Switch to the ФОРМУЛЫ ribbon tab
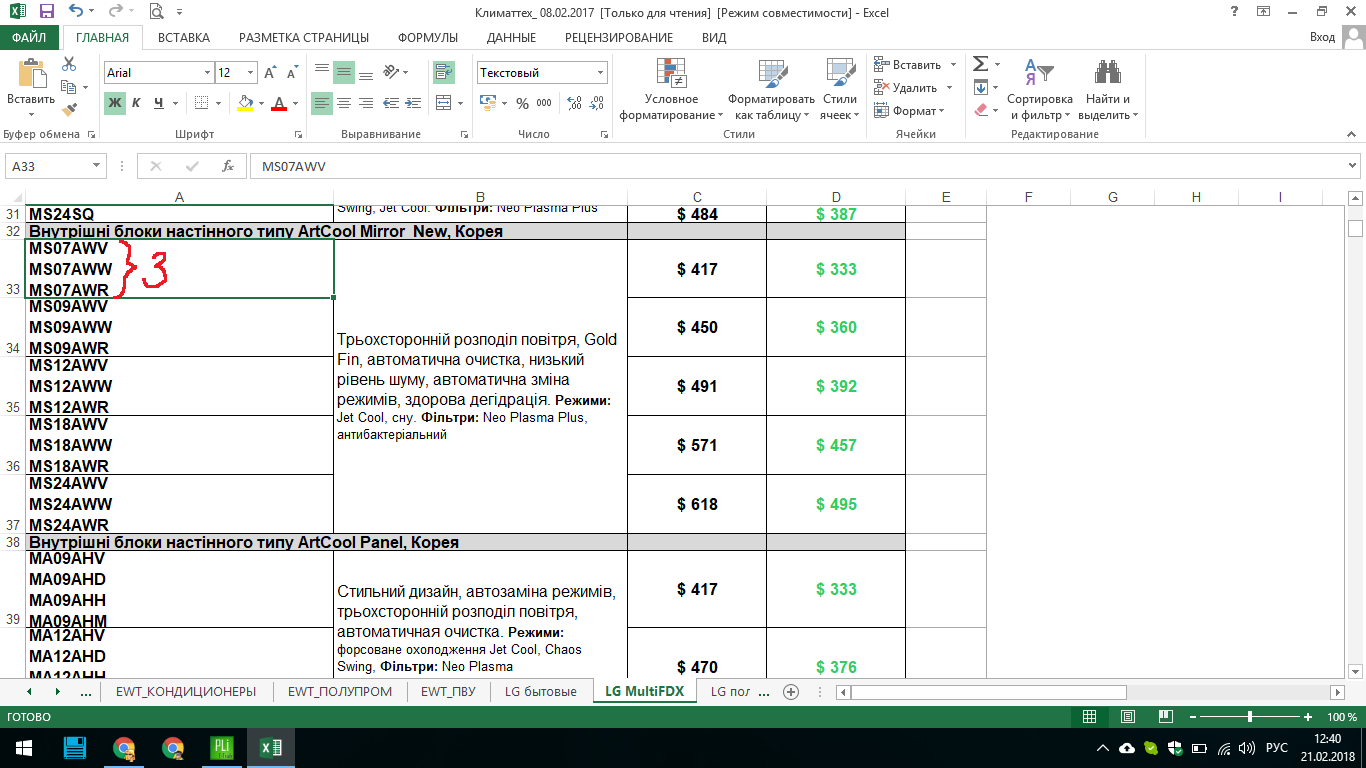 tap(428, 37)
